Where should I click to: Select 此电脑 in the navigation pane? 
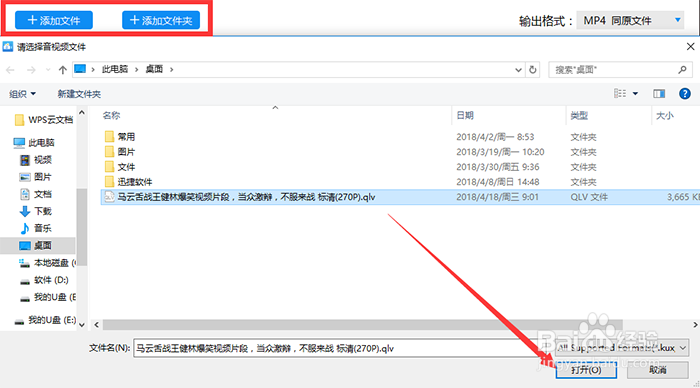pos(34,142)
